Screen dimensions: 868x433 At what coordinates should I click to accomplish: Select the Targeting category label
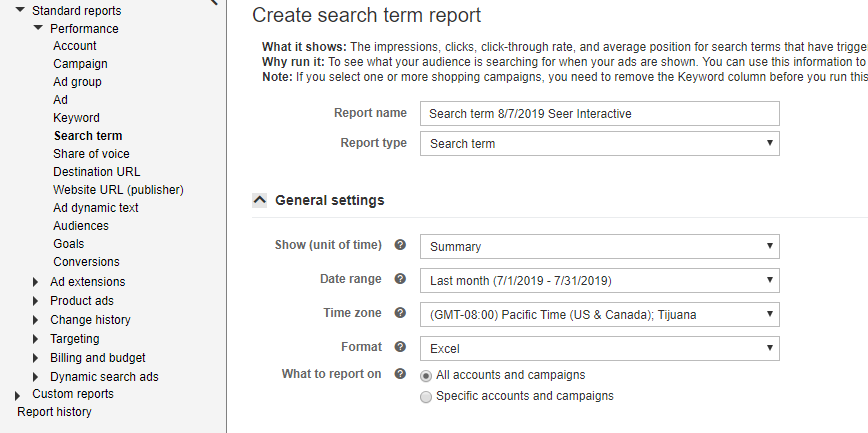click(x=75, y=339)
